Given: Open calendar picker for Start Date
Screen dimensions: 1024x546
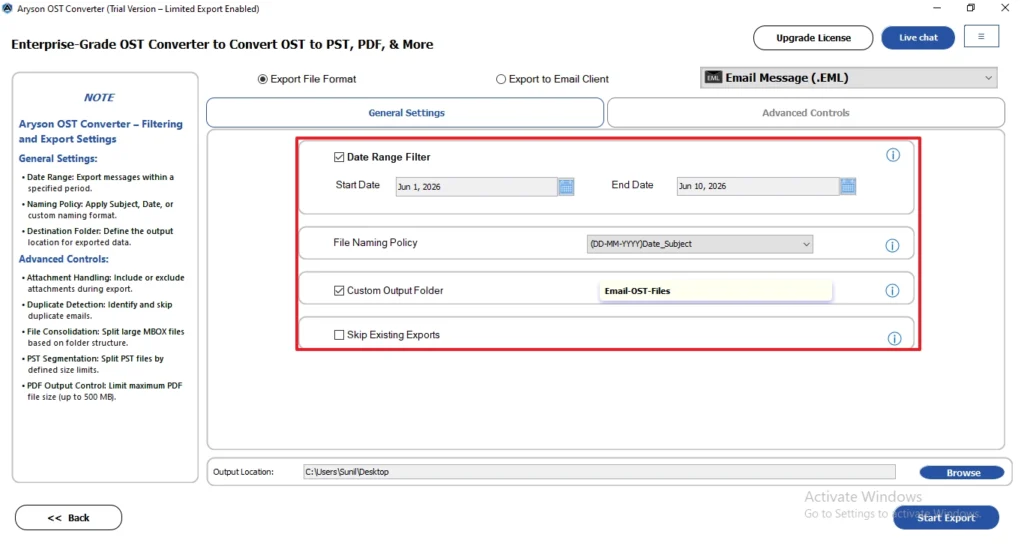Looking at the screenshot, I should [x=566, y=187].
